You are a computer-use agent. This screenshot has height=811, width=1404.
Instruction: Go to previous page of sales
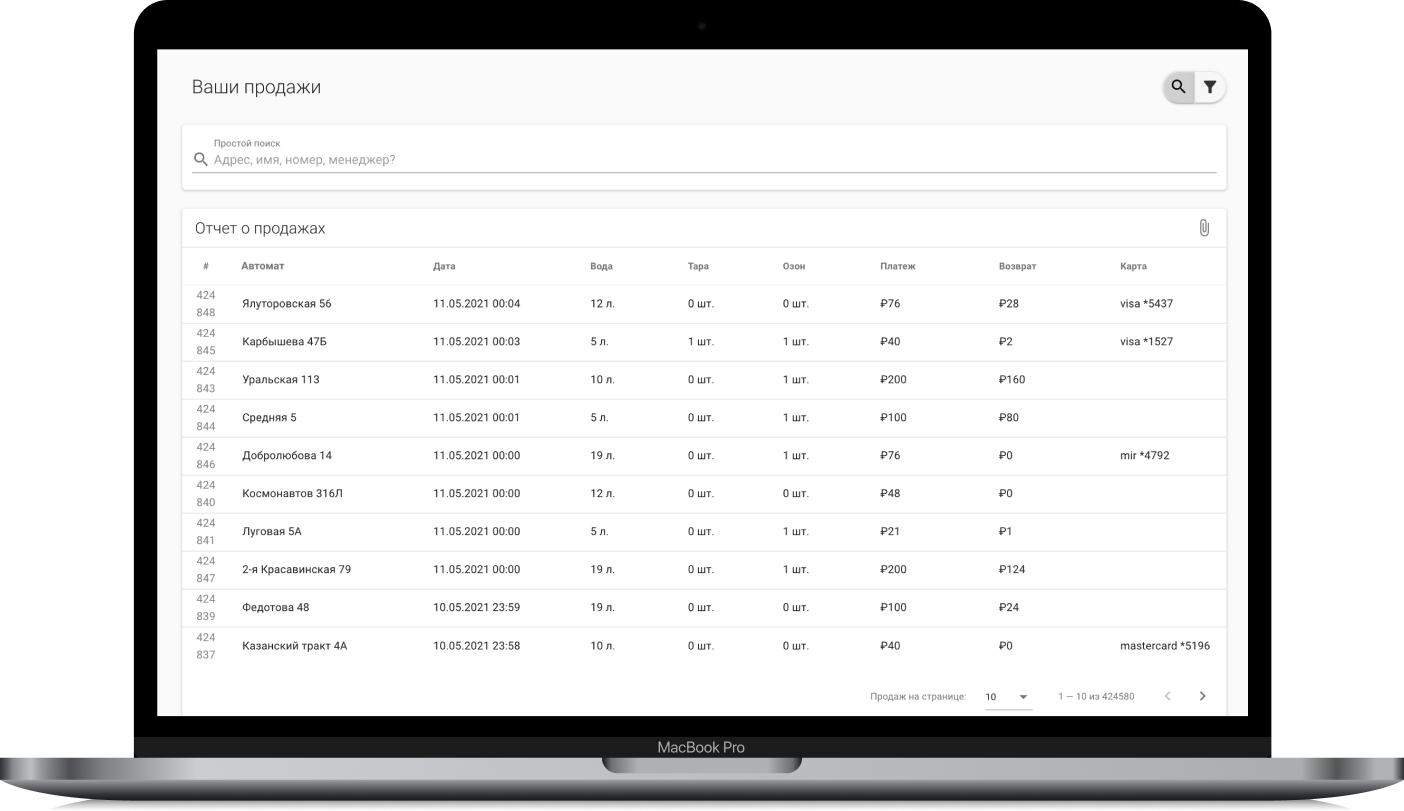coord(1168,696)
